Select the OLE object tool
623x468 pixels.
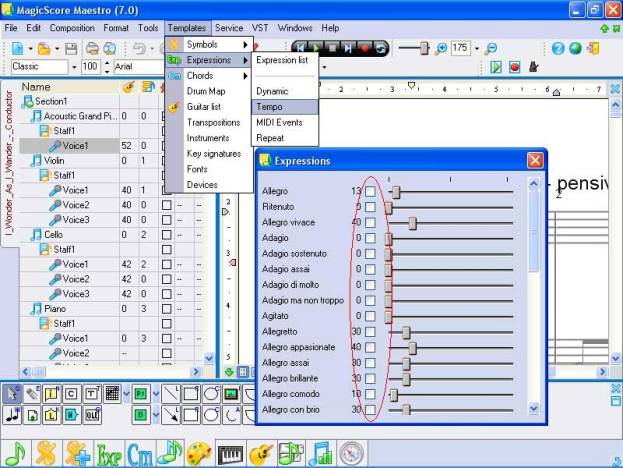tap(92, 415)
